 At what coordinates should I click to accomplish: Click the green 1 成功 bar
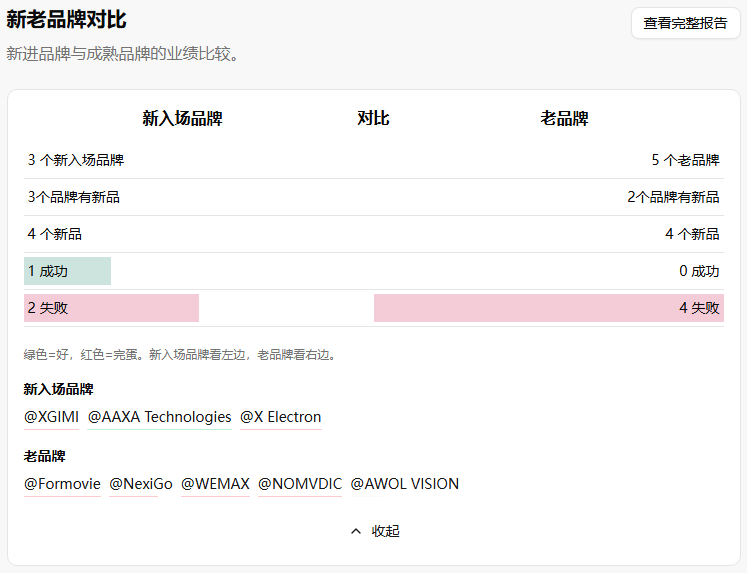67,271
